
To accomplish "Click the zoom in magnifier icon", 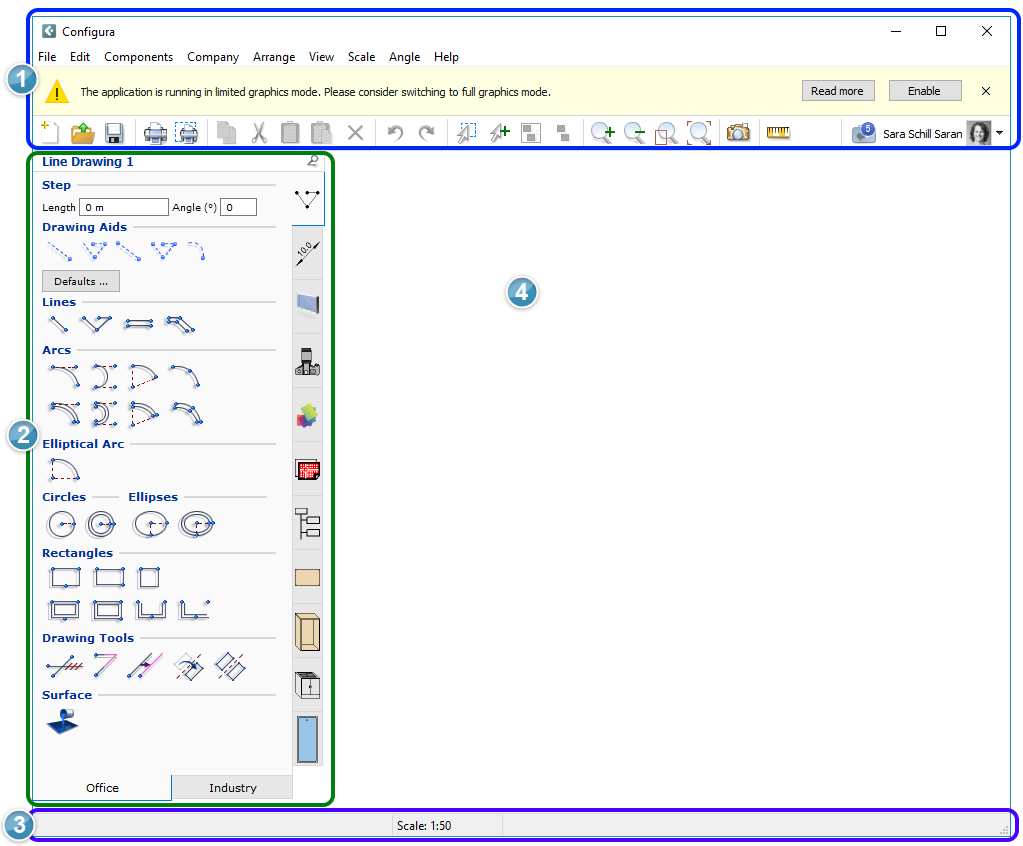I will pos(602,133).
